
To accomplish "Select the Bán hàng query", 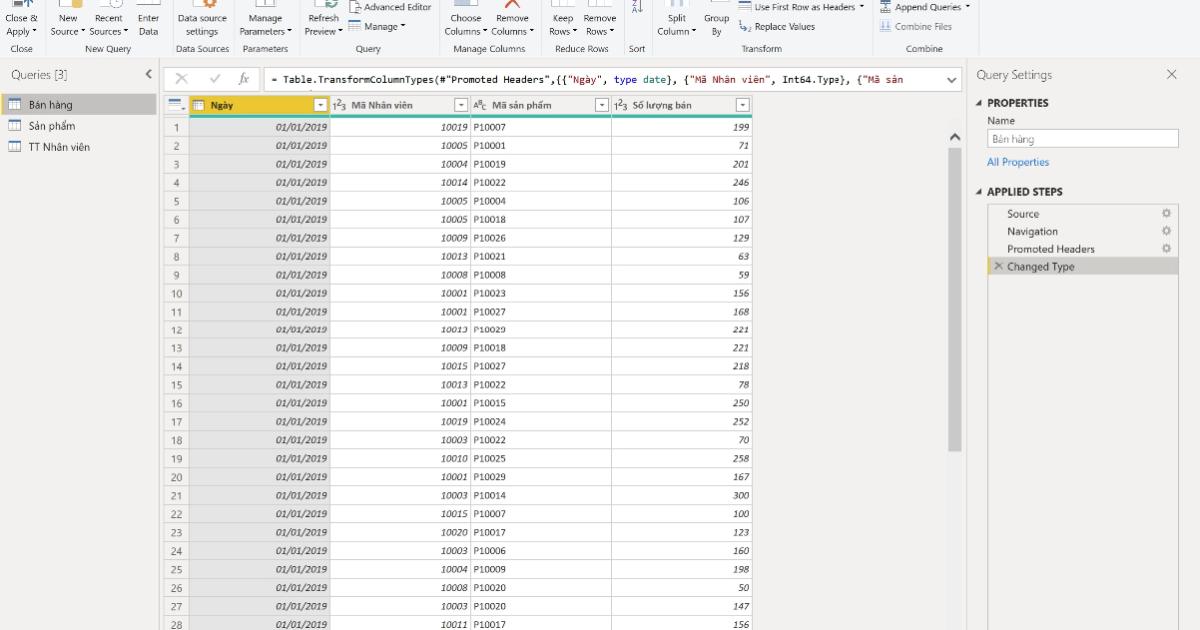I will pyautogui.click(x=60, y=103).
